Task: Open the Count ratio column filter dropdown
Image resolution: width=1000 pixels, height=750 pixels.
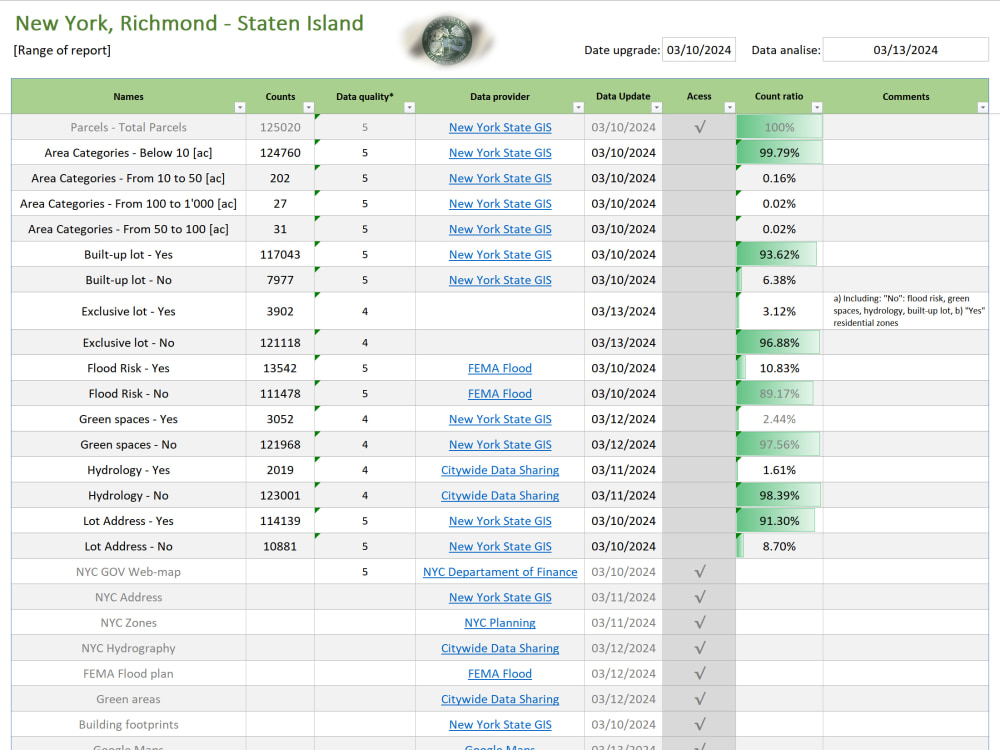Action: [816, 107]
